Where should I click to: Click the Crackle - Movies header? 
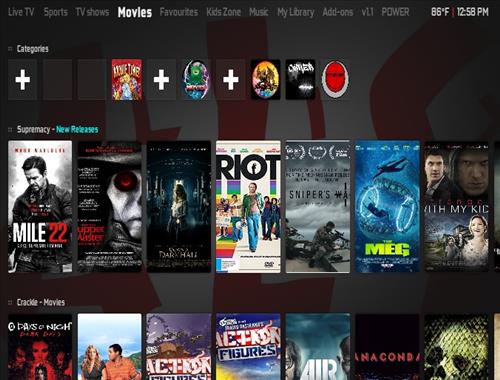pyautogui.click(x=41, y=302)
